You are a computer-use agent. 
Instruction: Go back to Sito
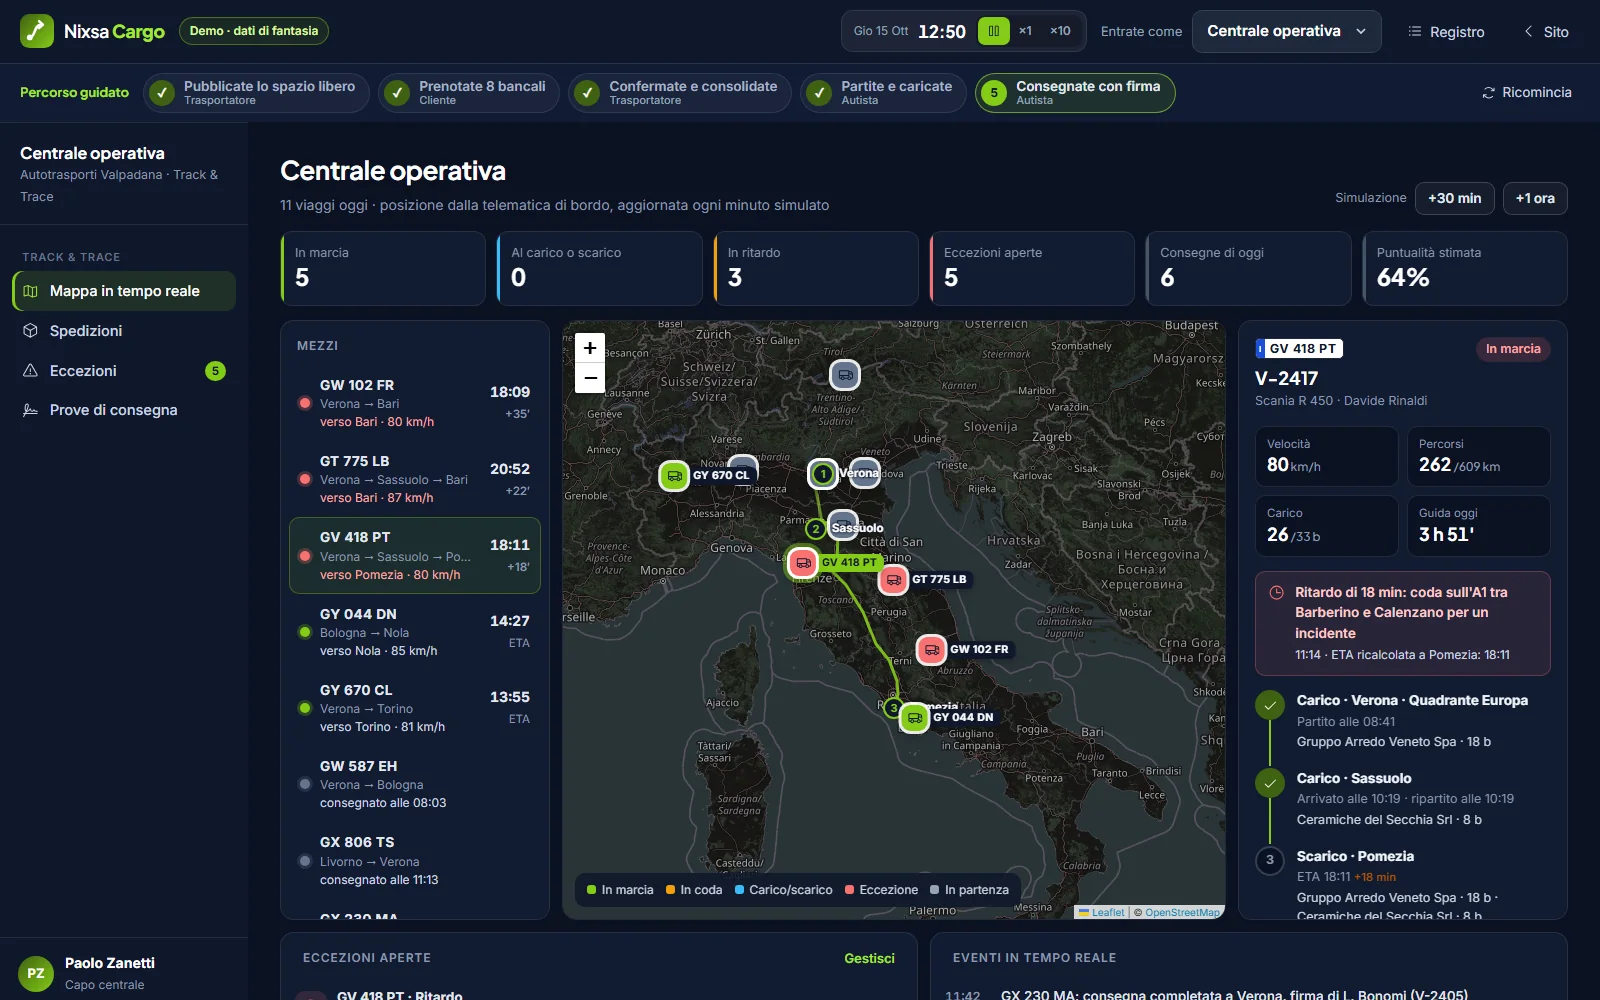point(1546,32)
